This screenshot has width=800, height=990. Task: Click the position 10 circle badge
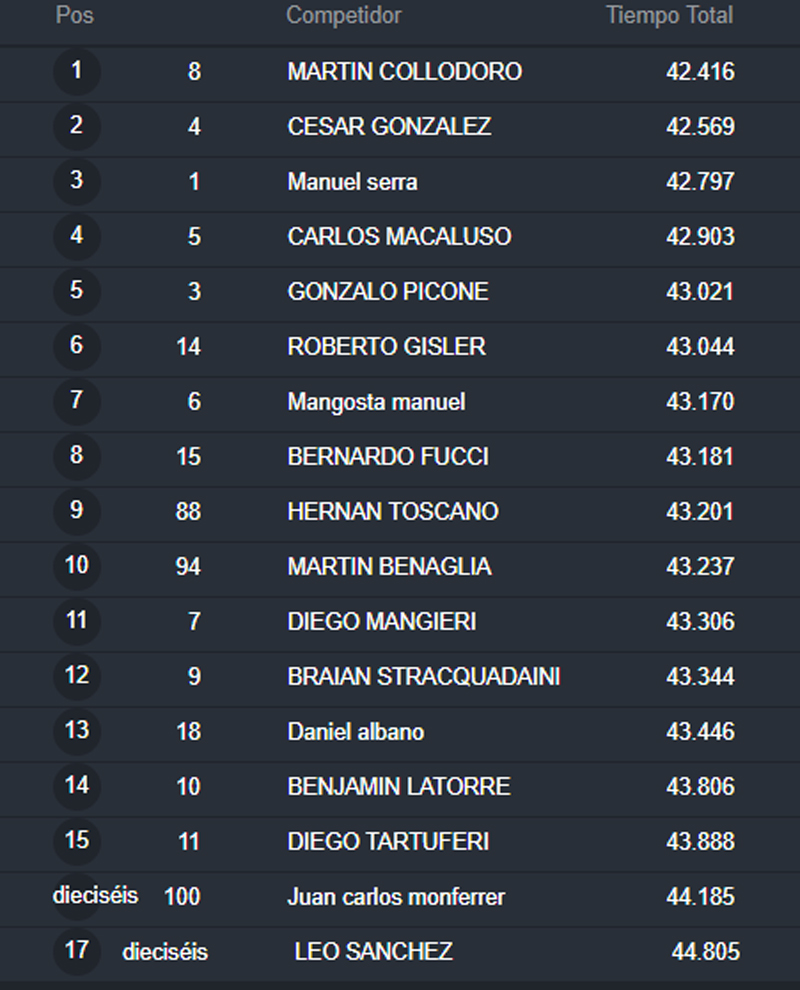coord(76,566)
